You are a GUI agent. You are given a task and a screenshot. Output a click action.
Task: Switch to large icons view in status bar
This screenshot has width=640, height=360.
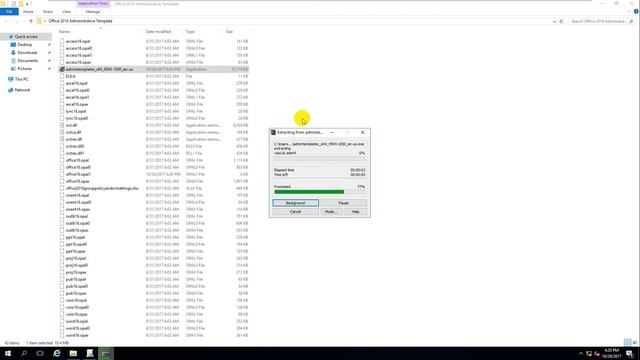[x=635, y=342]
